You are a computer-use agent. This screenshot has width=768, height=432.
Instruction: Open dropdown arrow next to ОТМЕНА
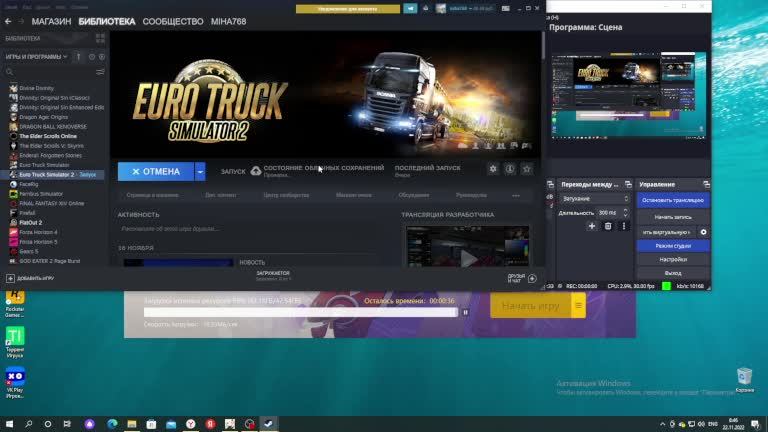point(200,171)
